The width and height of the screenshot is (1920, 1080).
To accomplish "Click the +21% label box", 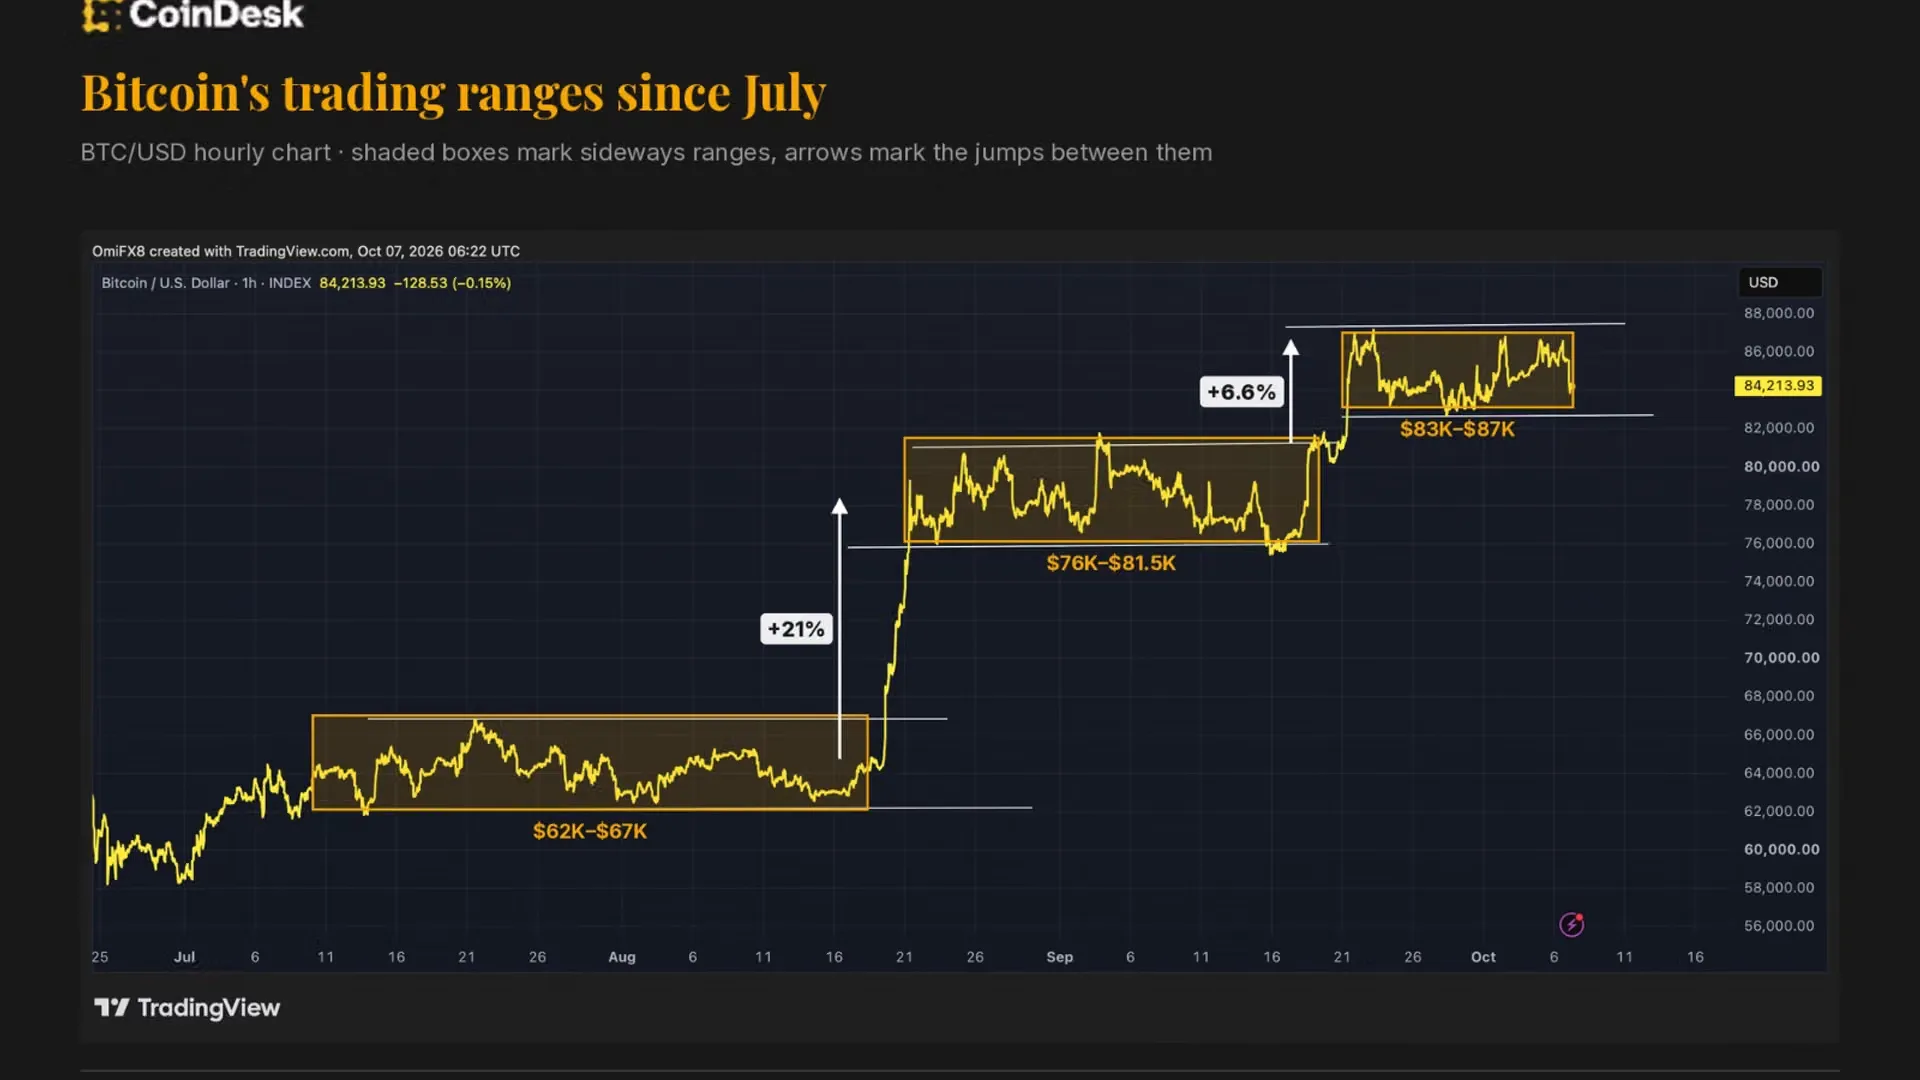I will click(x=796, y=629).
